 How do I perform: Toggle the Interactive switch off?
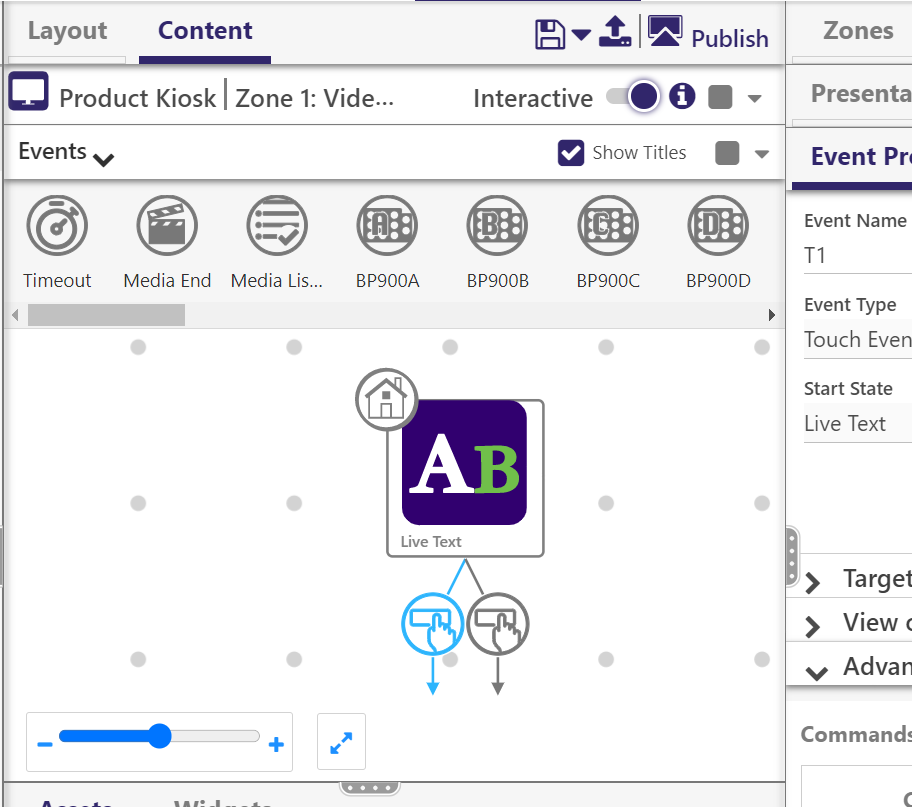click(633, 97)
